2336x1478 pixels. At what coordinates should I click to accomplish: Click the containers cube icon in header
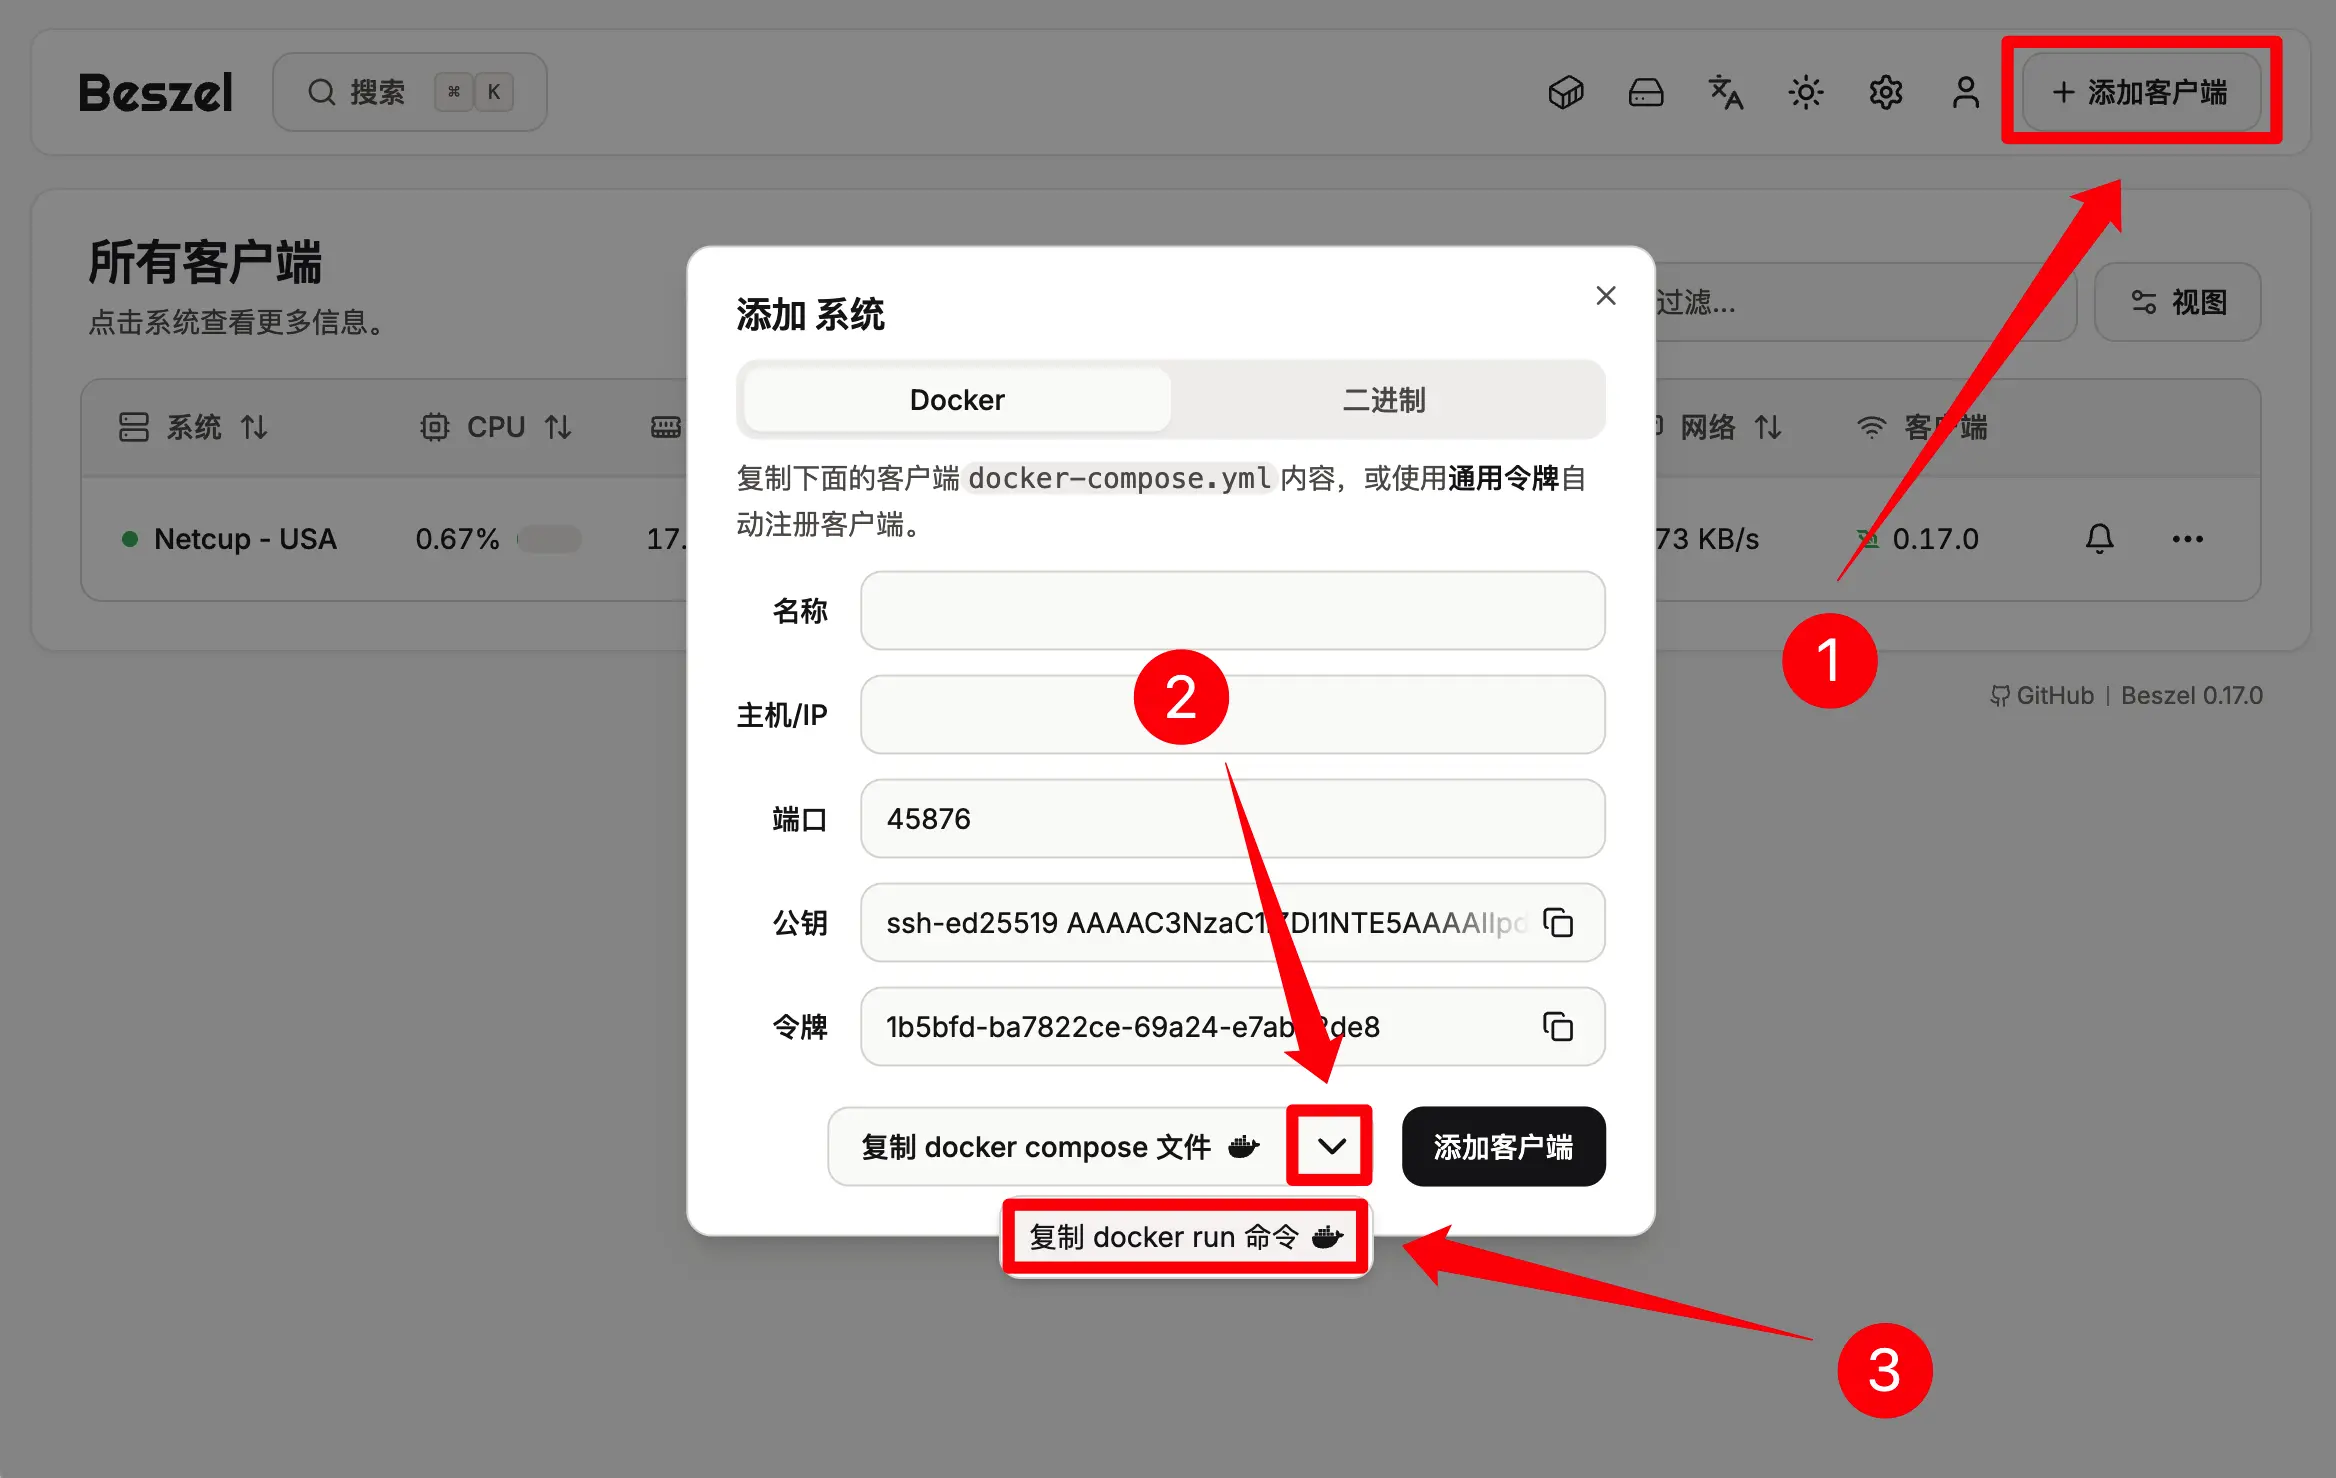click(1565, 92)
